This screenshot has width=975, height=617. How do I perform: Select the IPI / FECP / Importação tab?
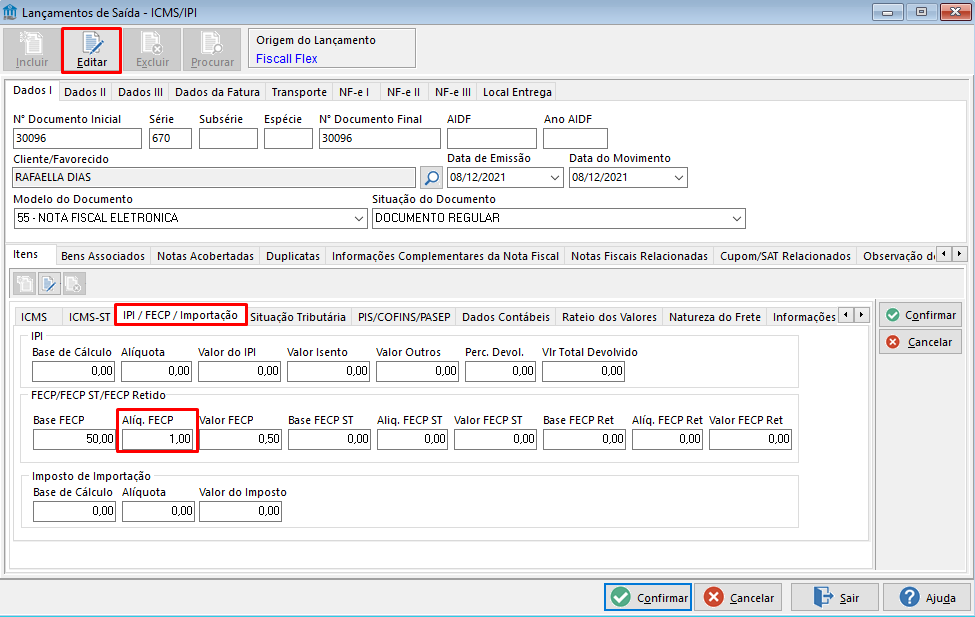click(x=180, y=315)
